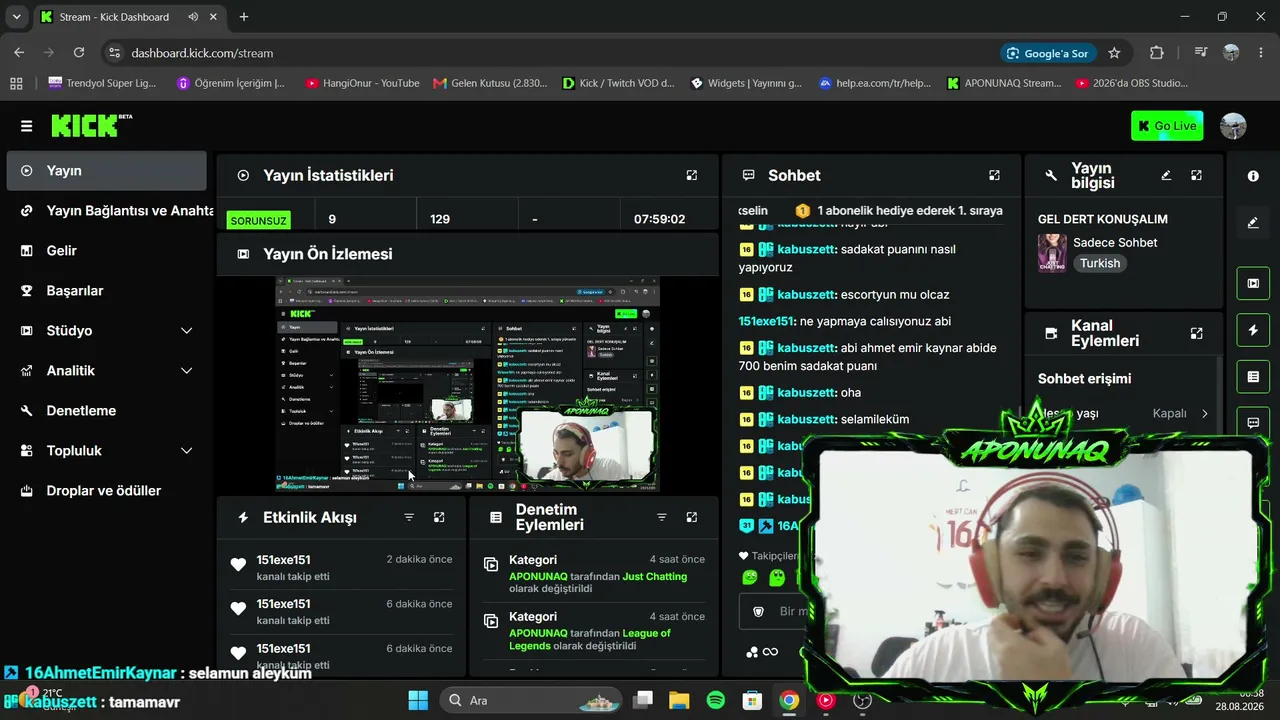Open the Windows Start menu
The image size is (1280, 720).
418,700
